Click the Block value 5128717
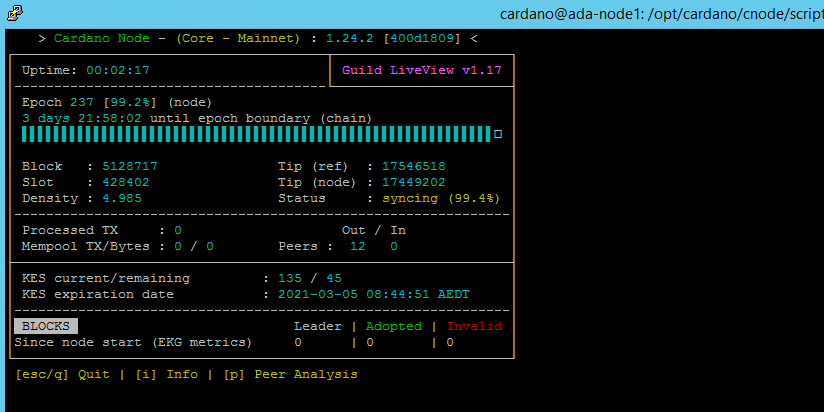824x412 pixels. pyautogui.click(x=130, y=167)
